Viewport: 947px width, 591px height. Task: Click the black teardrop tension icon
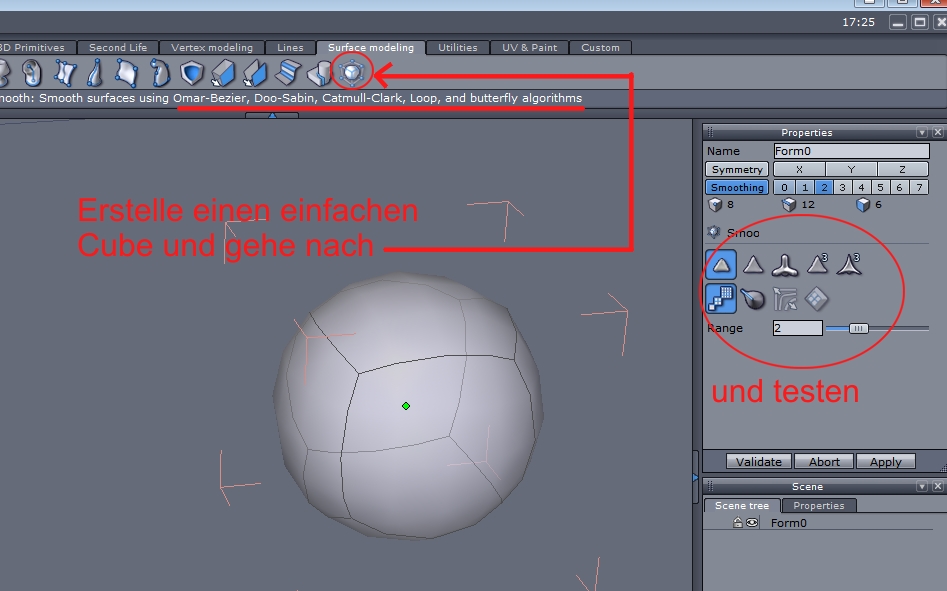coord(753,299)
